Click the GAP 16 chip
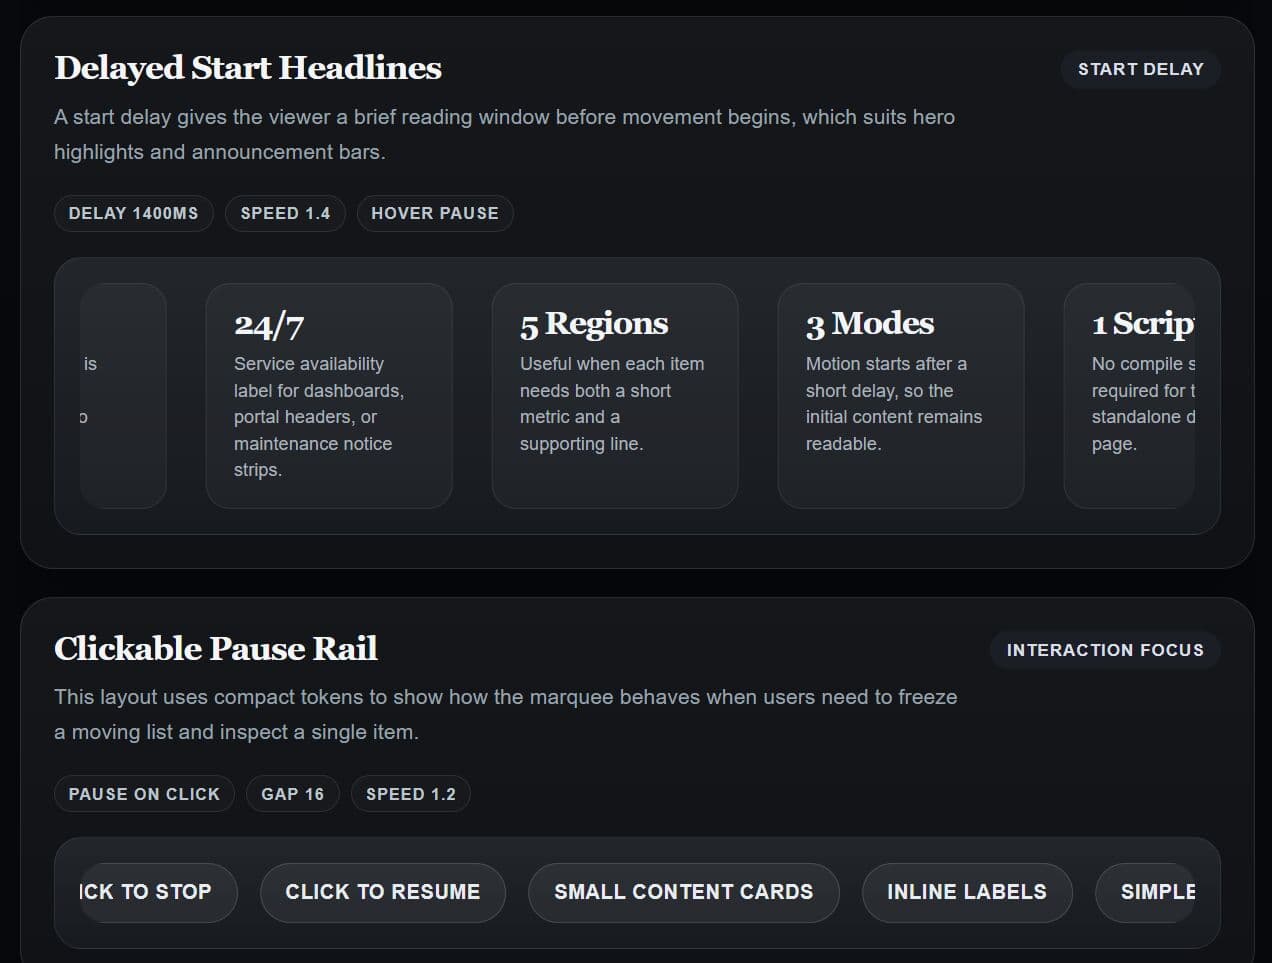Viewport: 1272px width, 963px height. click(292, 793)
